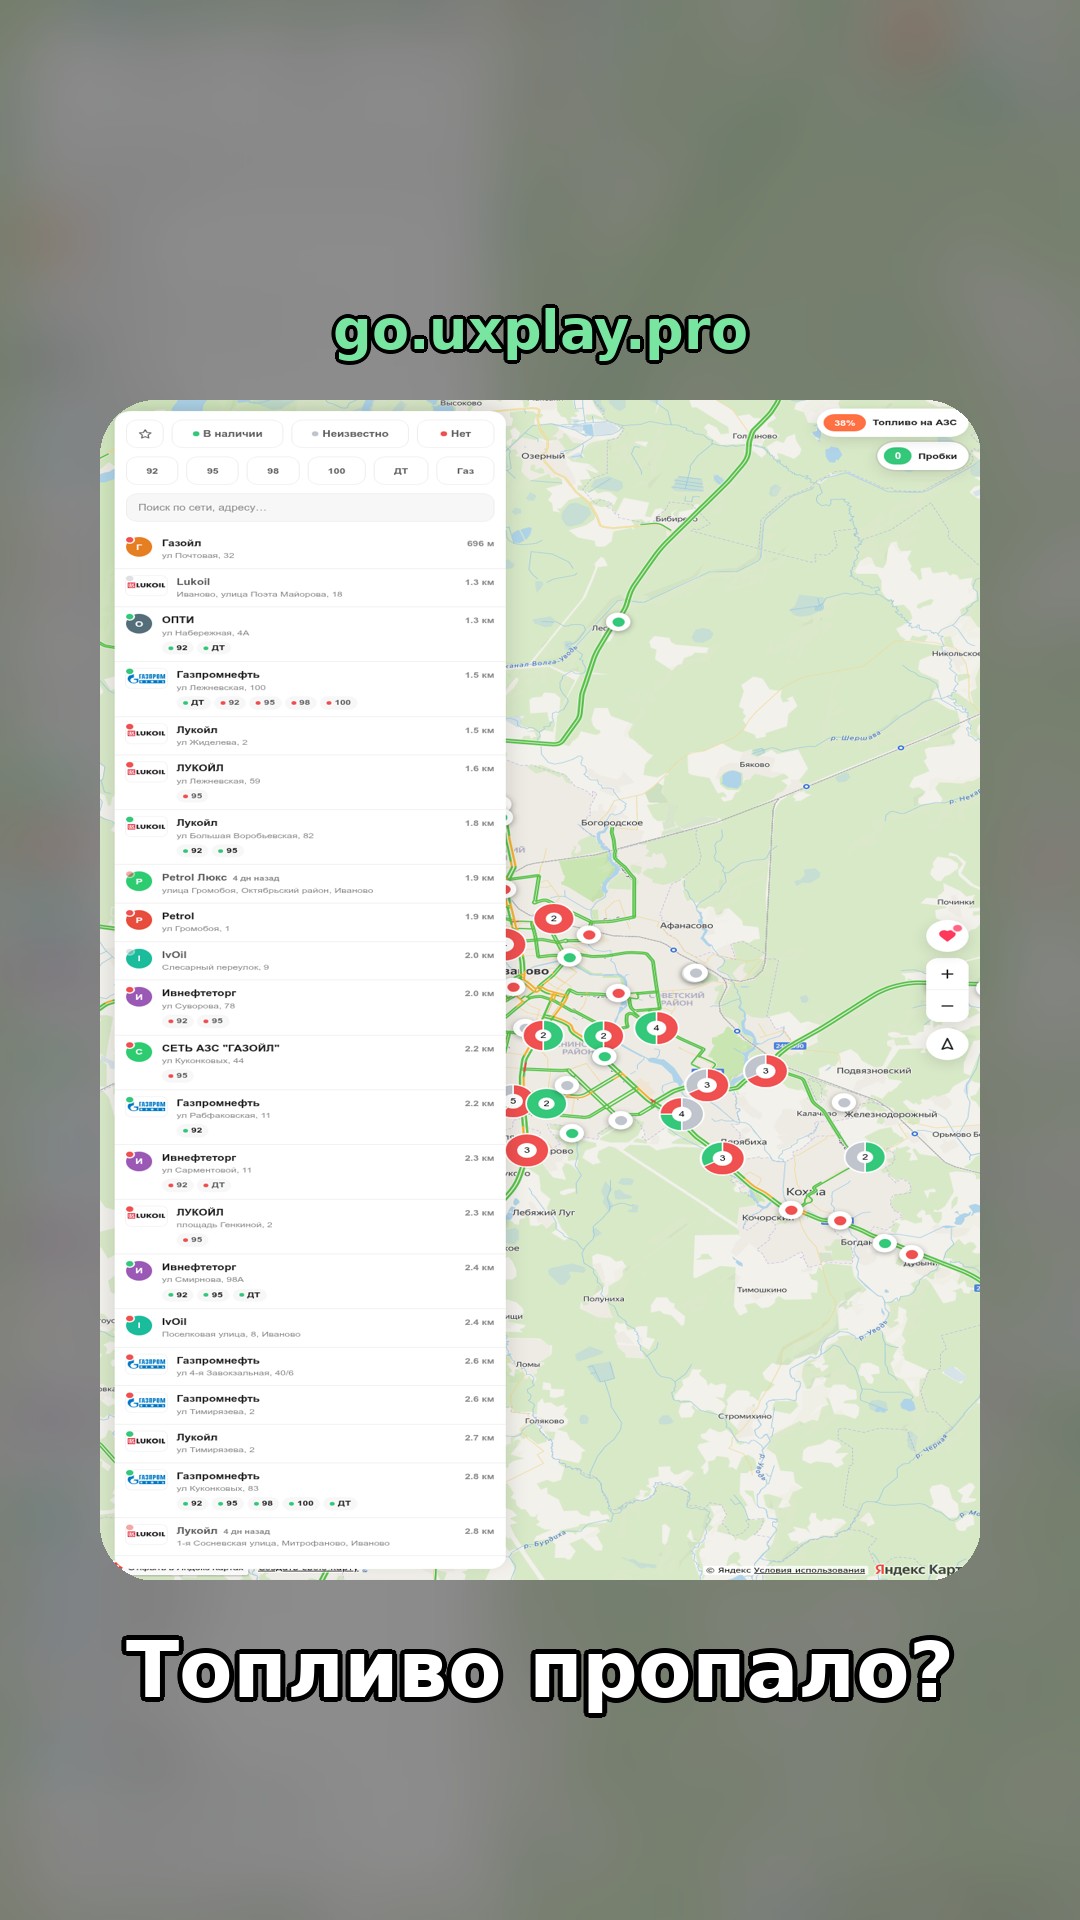1080x1920 pixels.
Task: Select the ДТ diesel filter
Action: pos(401,471)
